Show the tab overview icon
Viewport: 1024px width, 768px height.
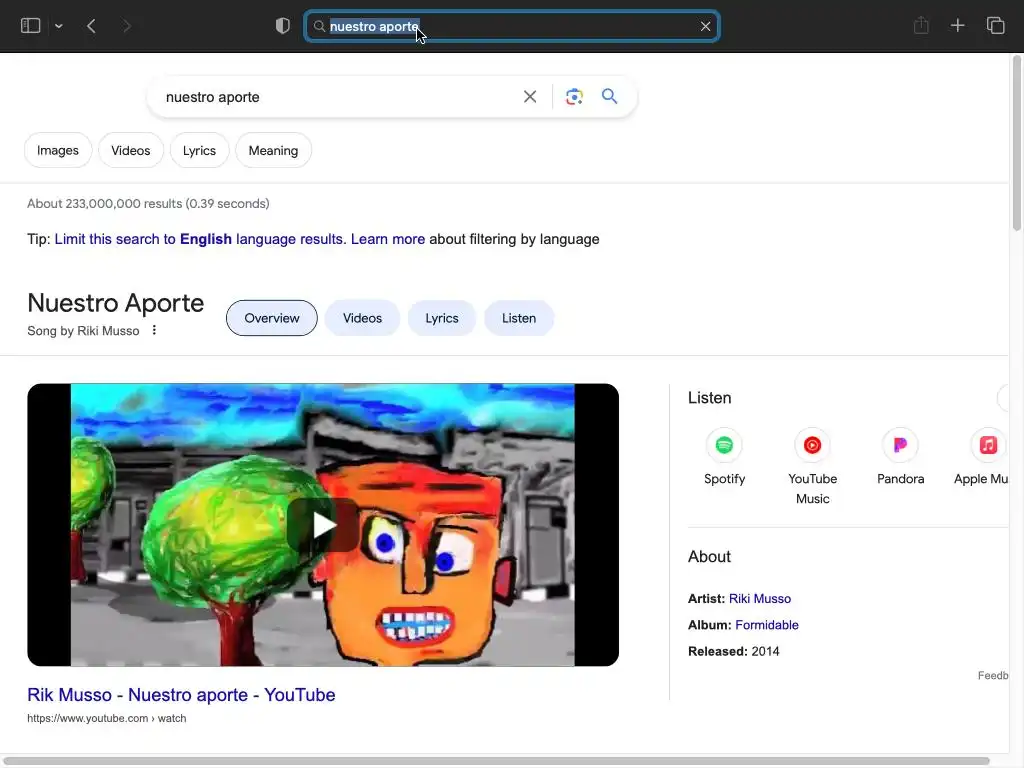pos(995,25)
